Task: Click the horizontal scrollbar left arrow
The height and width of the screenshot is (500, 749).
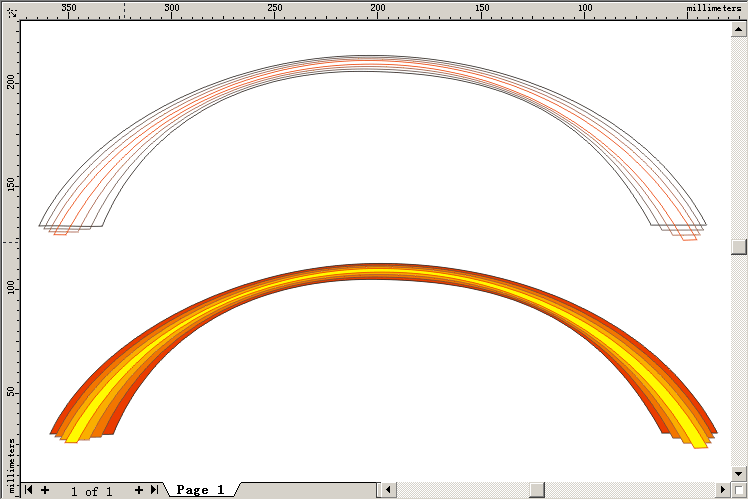Action: click(388, 490)
